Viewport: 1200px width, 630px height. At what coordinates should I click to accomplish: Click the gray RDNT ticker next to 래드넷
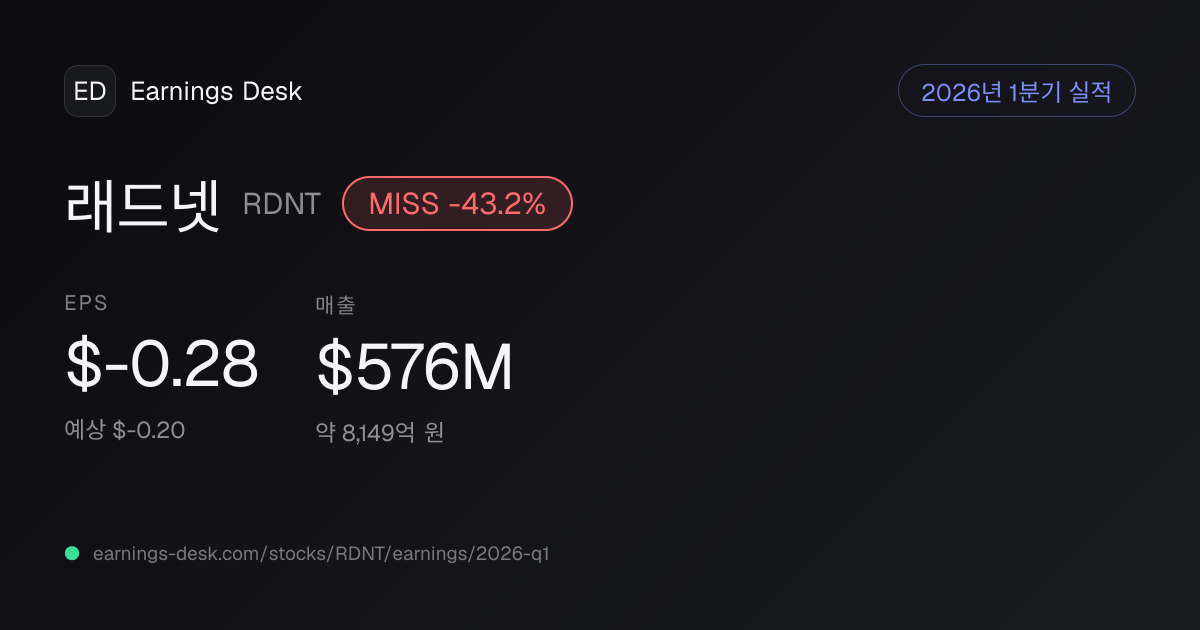click(x=282, y=204)
